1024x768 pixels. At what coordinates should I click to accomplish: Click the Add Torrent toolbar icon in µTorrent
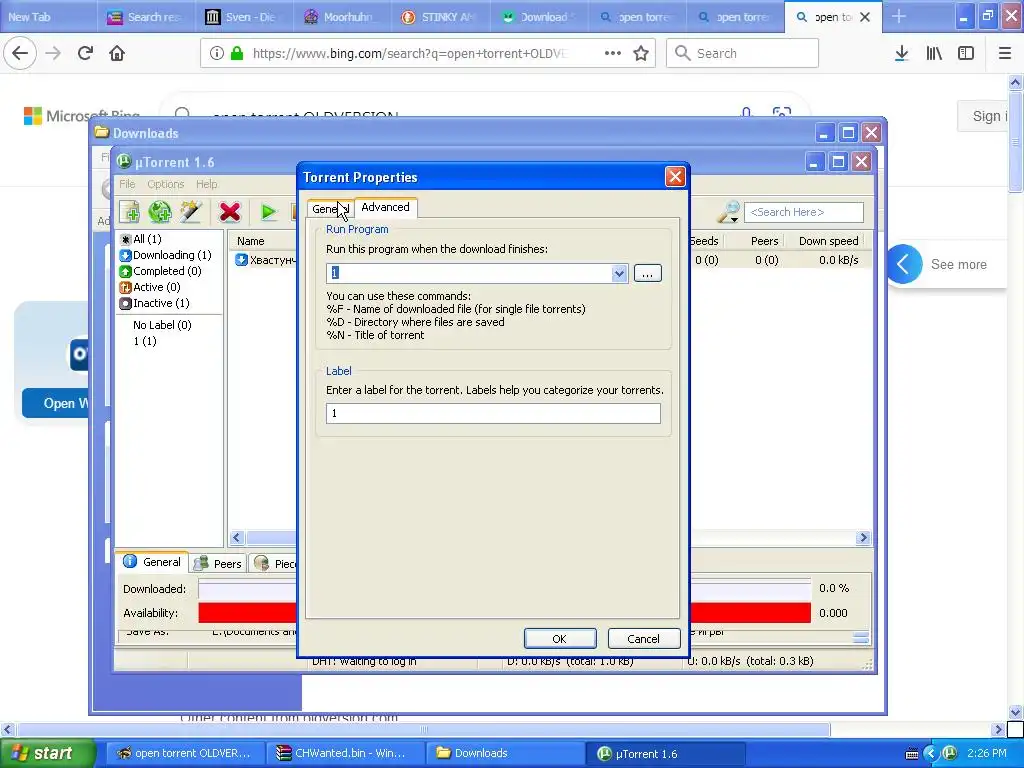point(129,212)
